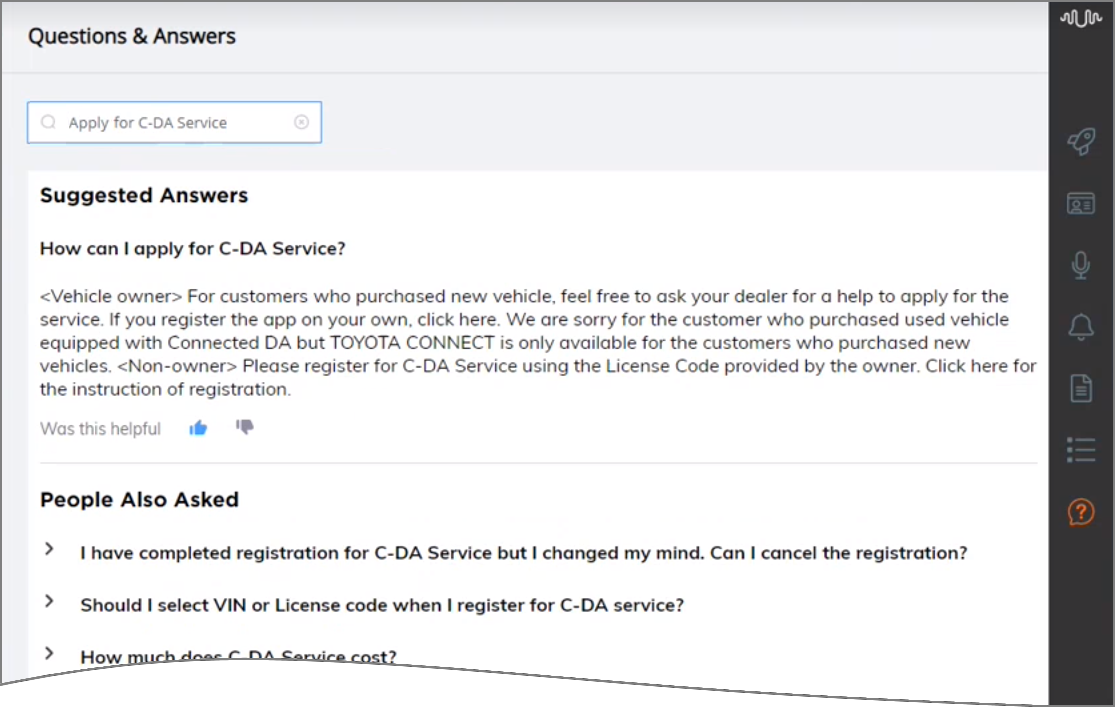Screen dimensions: 1115x707
Task: Click the waveform logo icon at top of sidebar
Action: [x=1081, y=18]
